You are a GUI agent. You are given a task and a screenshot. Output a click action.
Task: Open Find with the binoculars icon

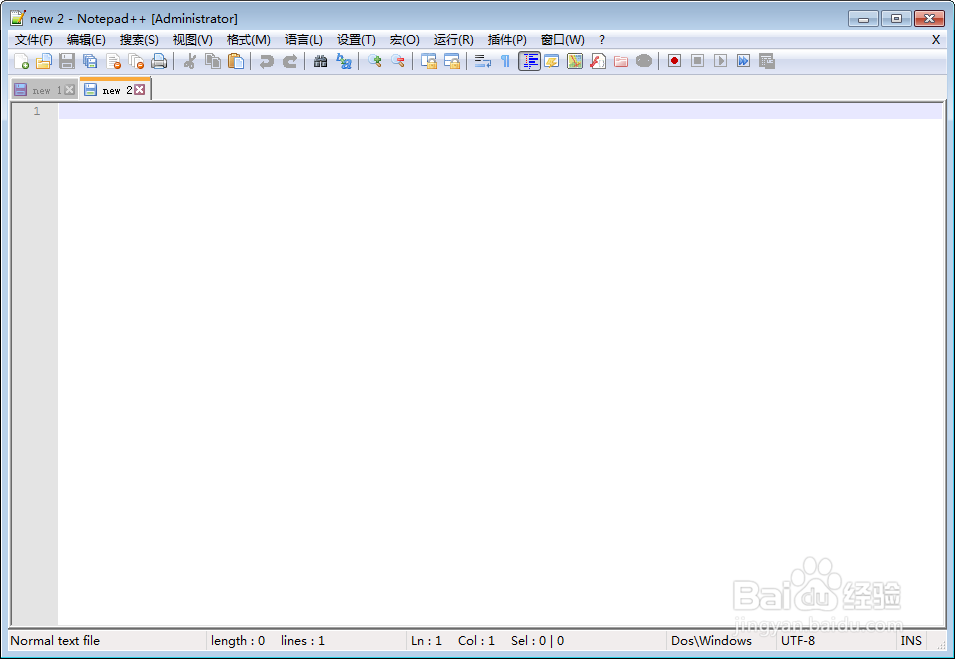click(320, 61)
